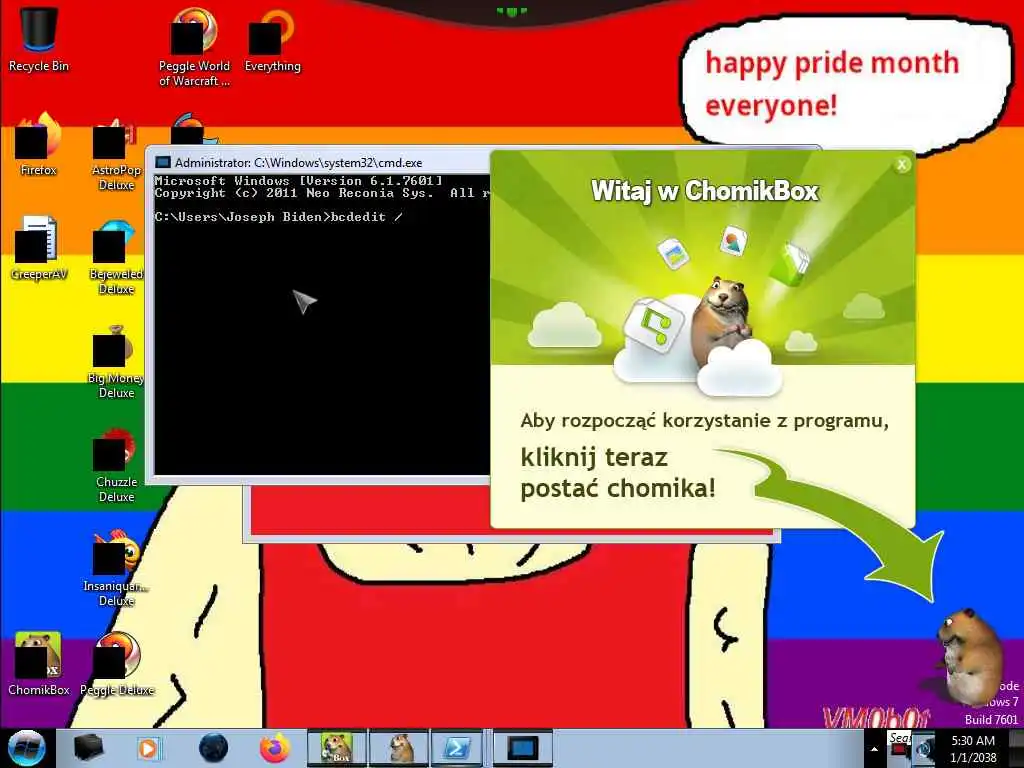Open Chuzzle Deluxe desktop icon
Screen dimensions: 1024x768
pyautogui.click(x=116, y=465)
